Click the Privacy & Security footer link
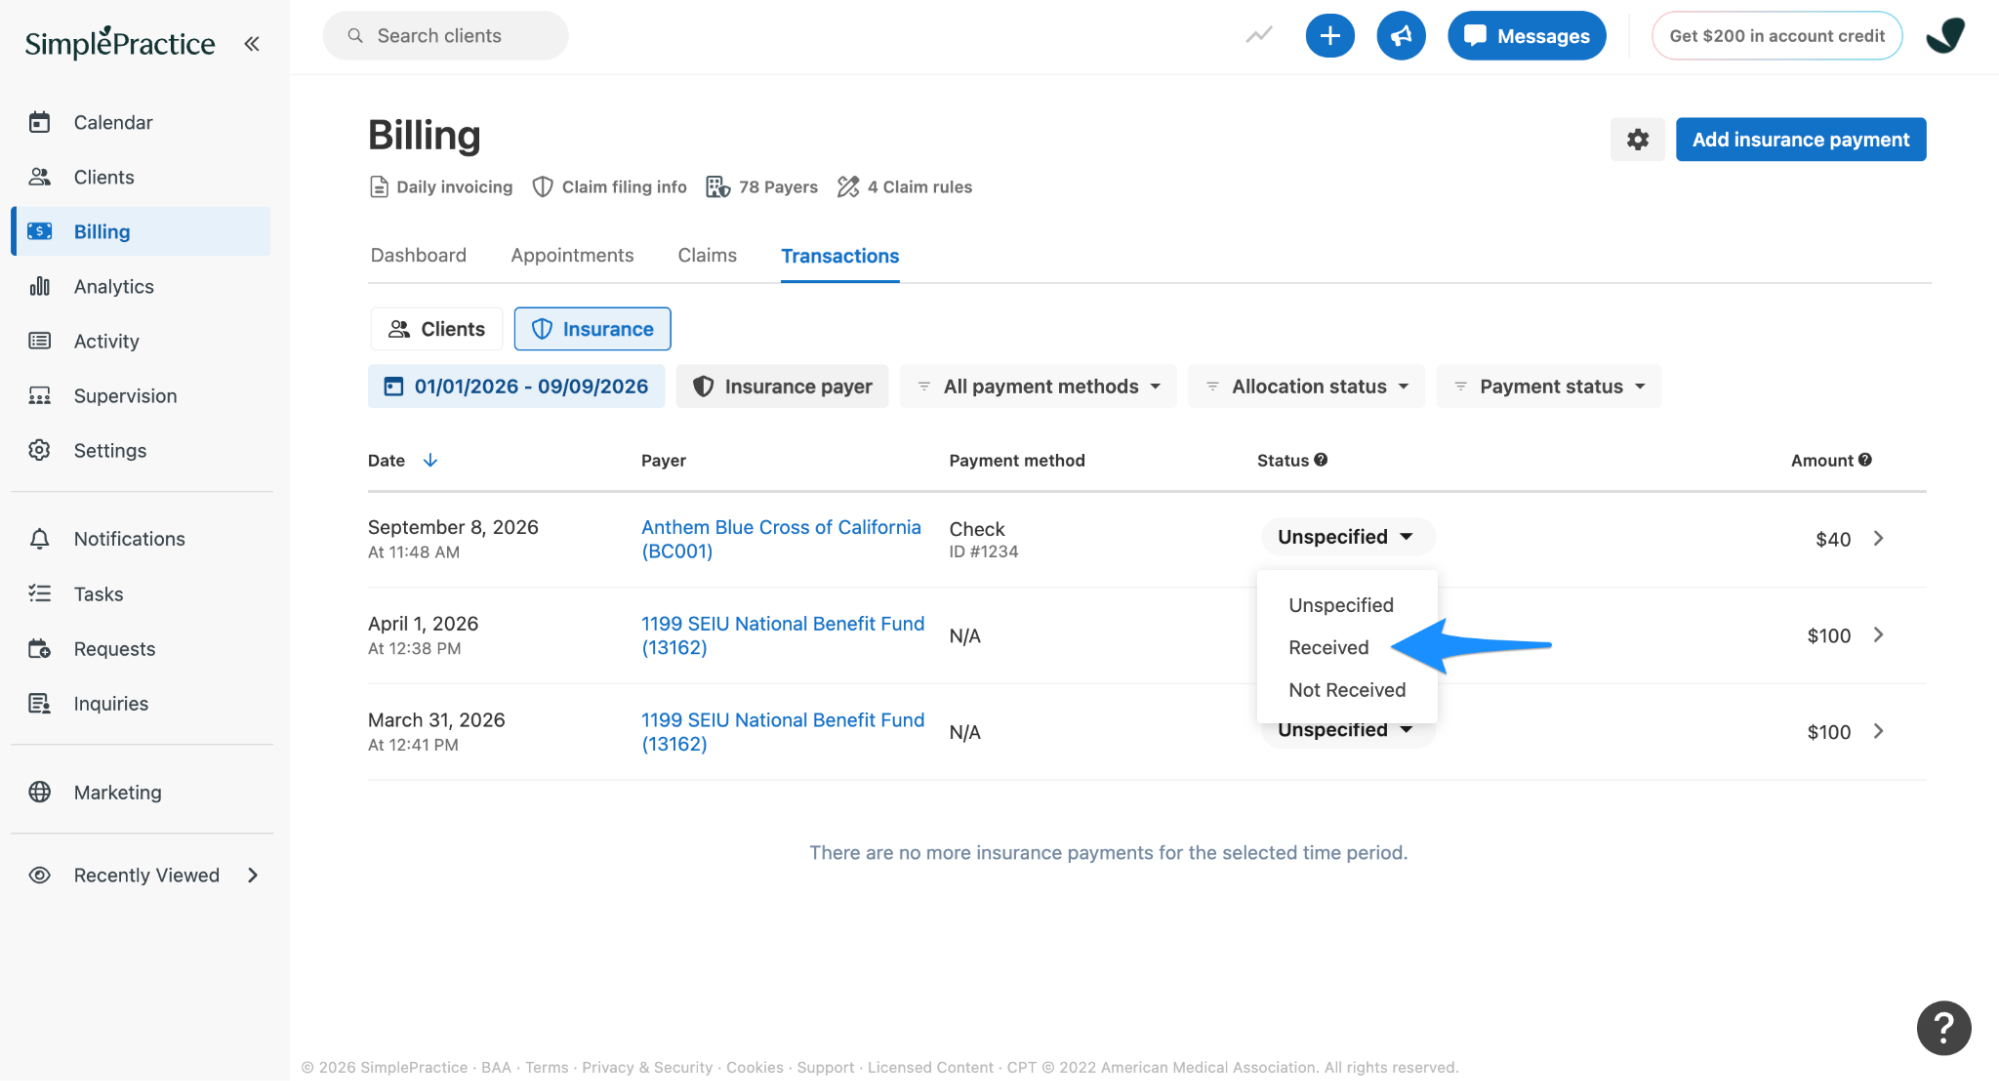 tap(647, 1067)
